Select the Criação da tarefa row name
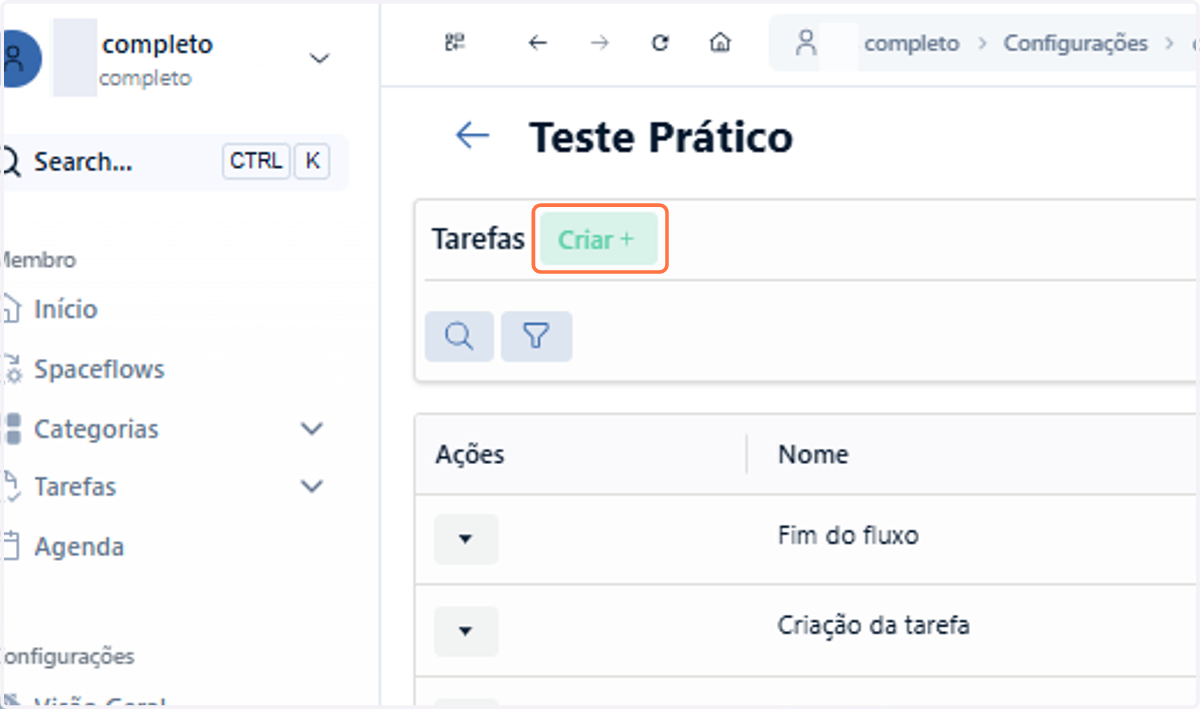 pyautogui.click(x=874, y=626)
